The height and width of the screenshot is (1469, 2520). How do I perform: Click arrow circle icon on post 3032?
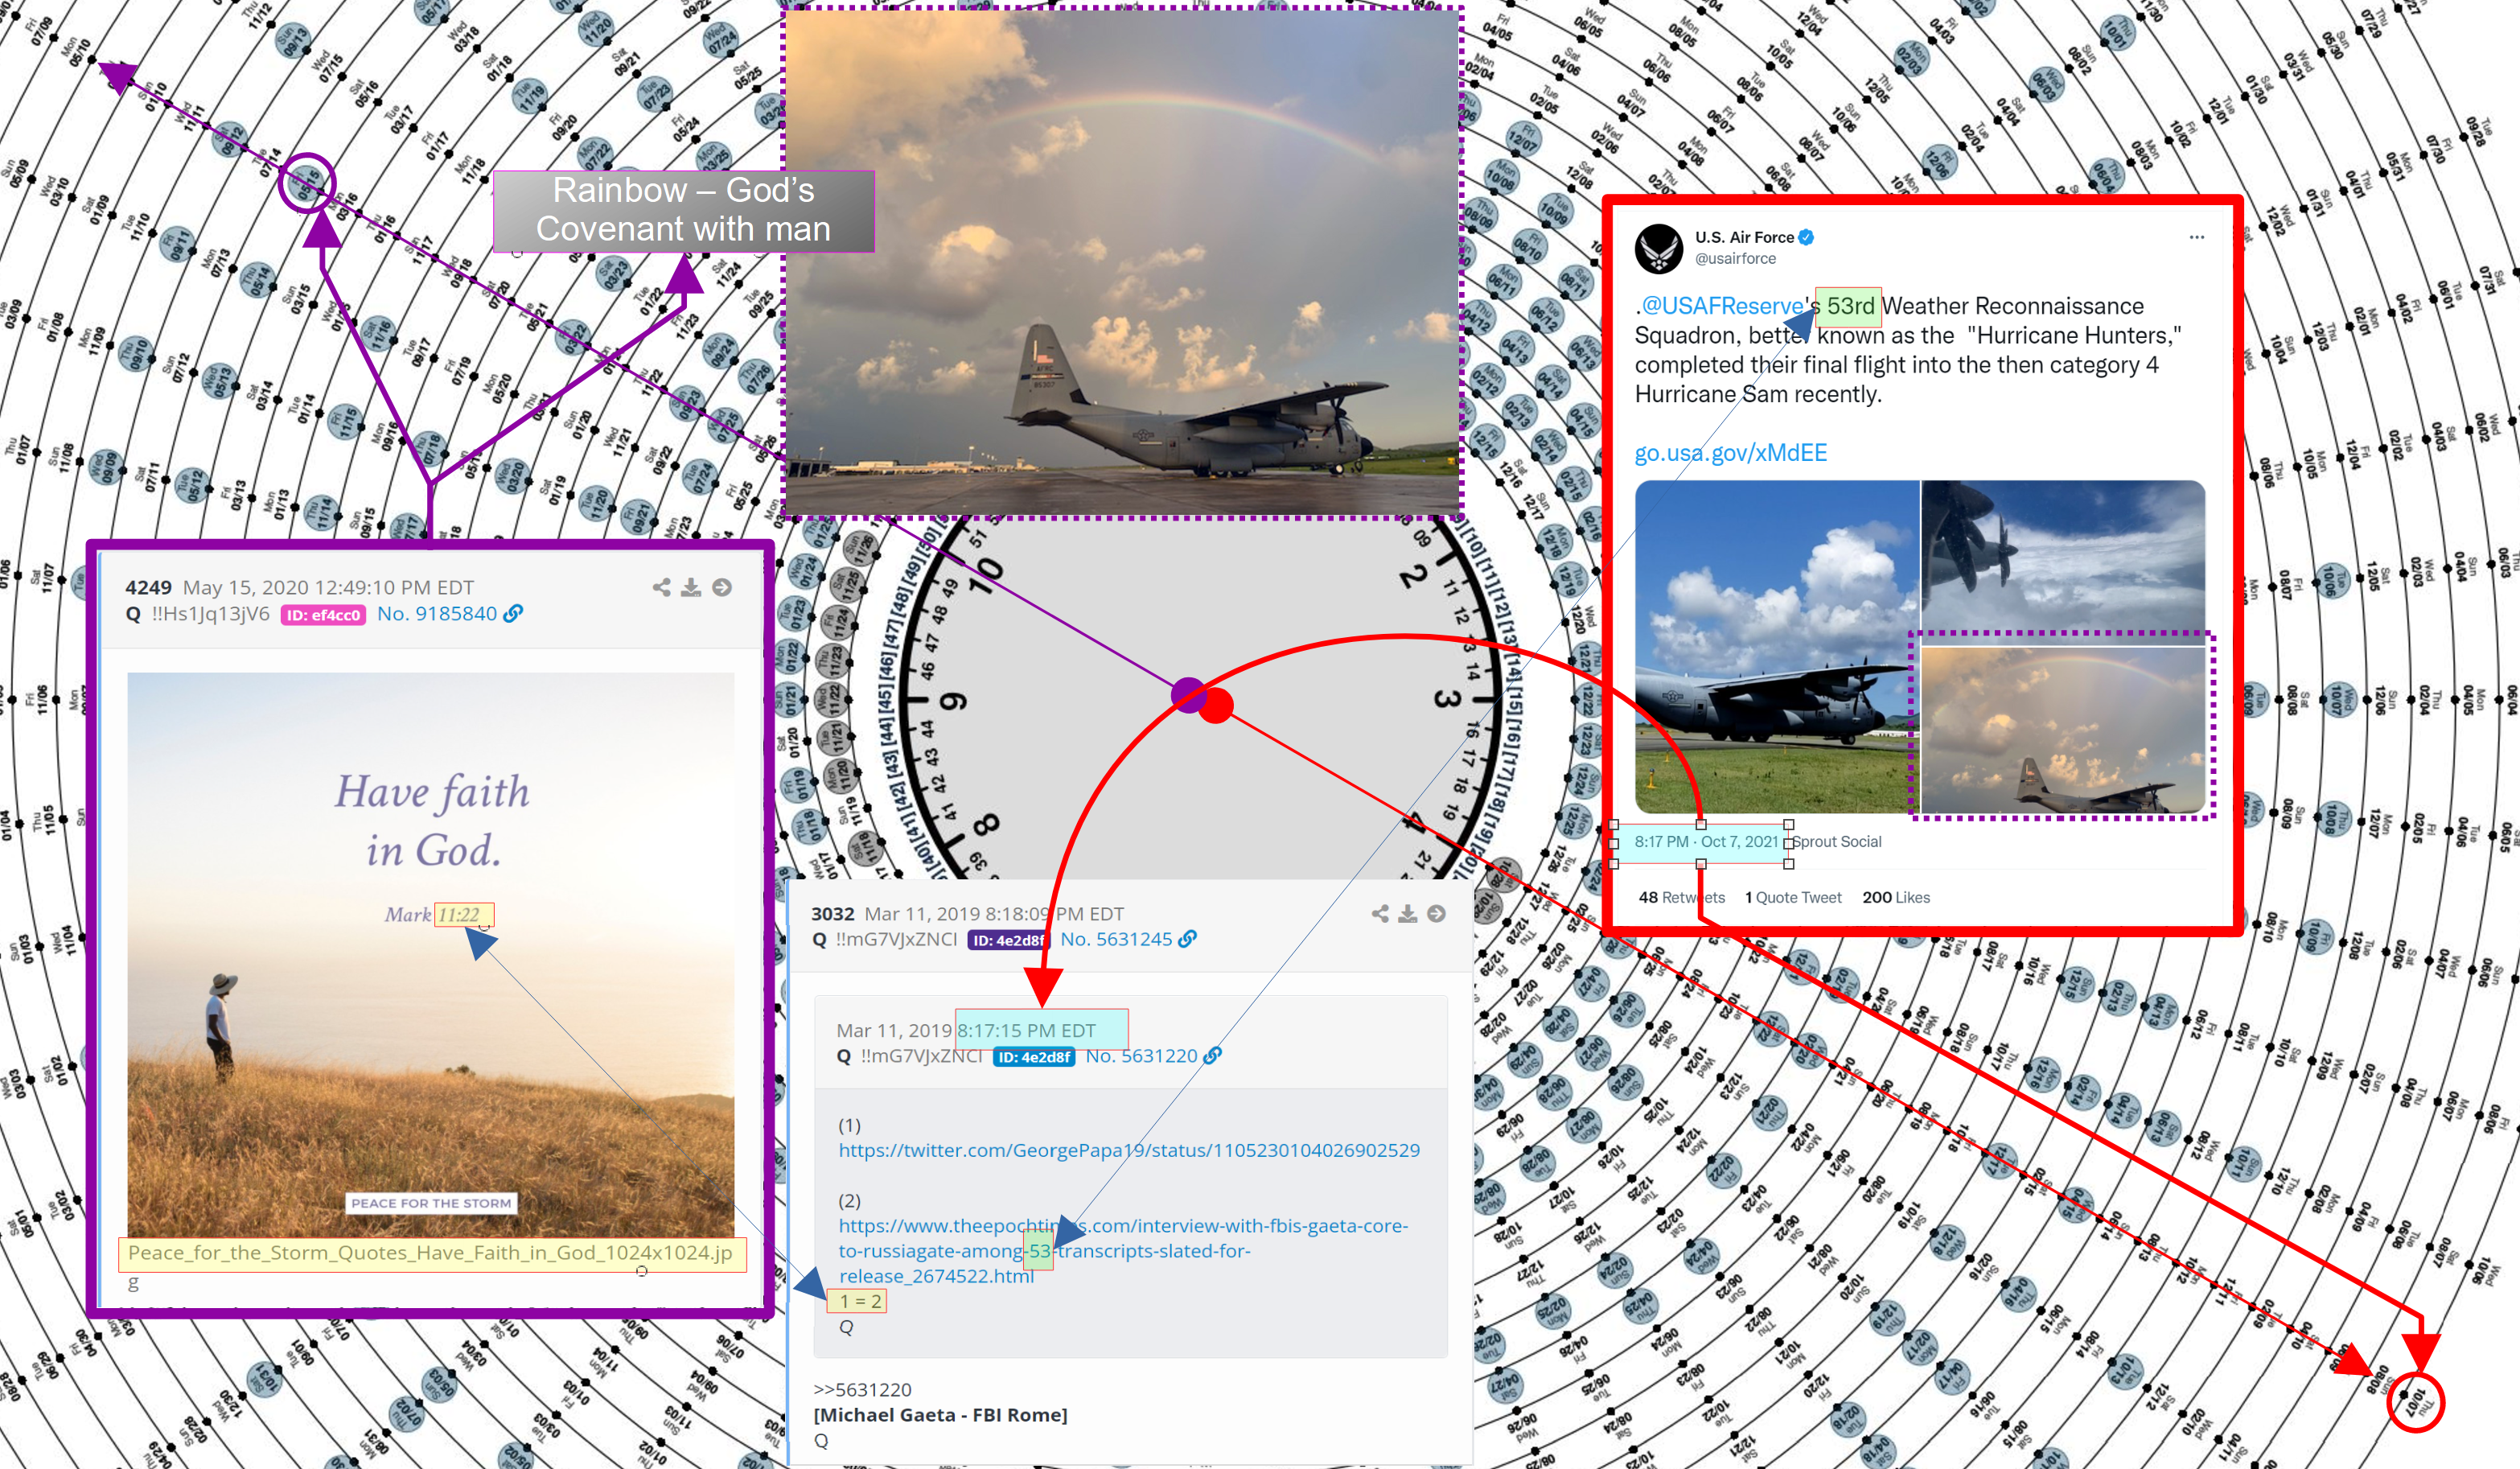[x=1437, y=913]
